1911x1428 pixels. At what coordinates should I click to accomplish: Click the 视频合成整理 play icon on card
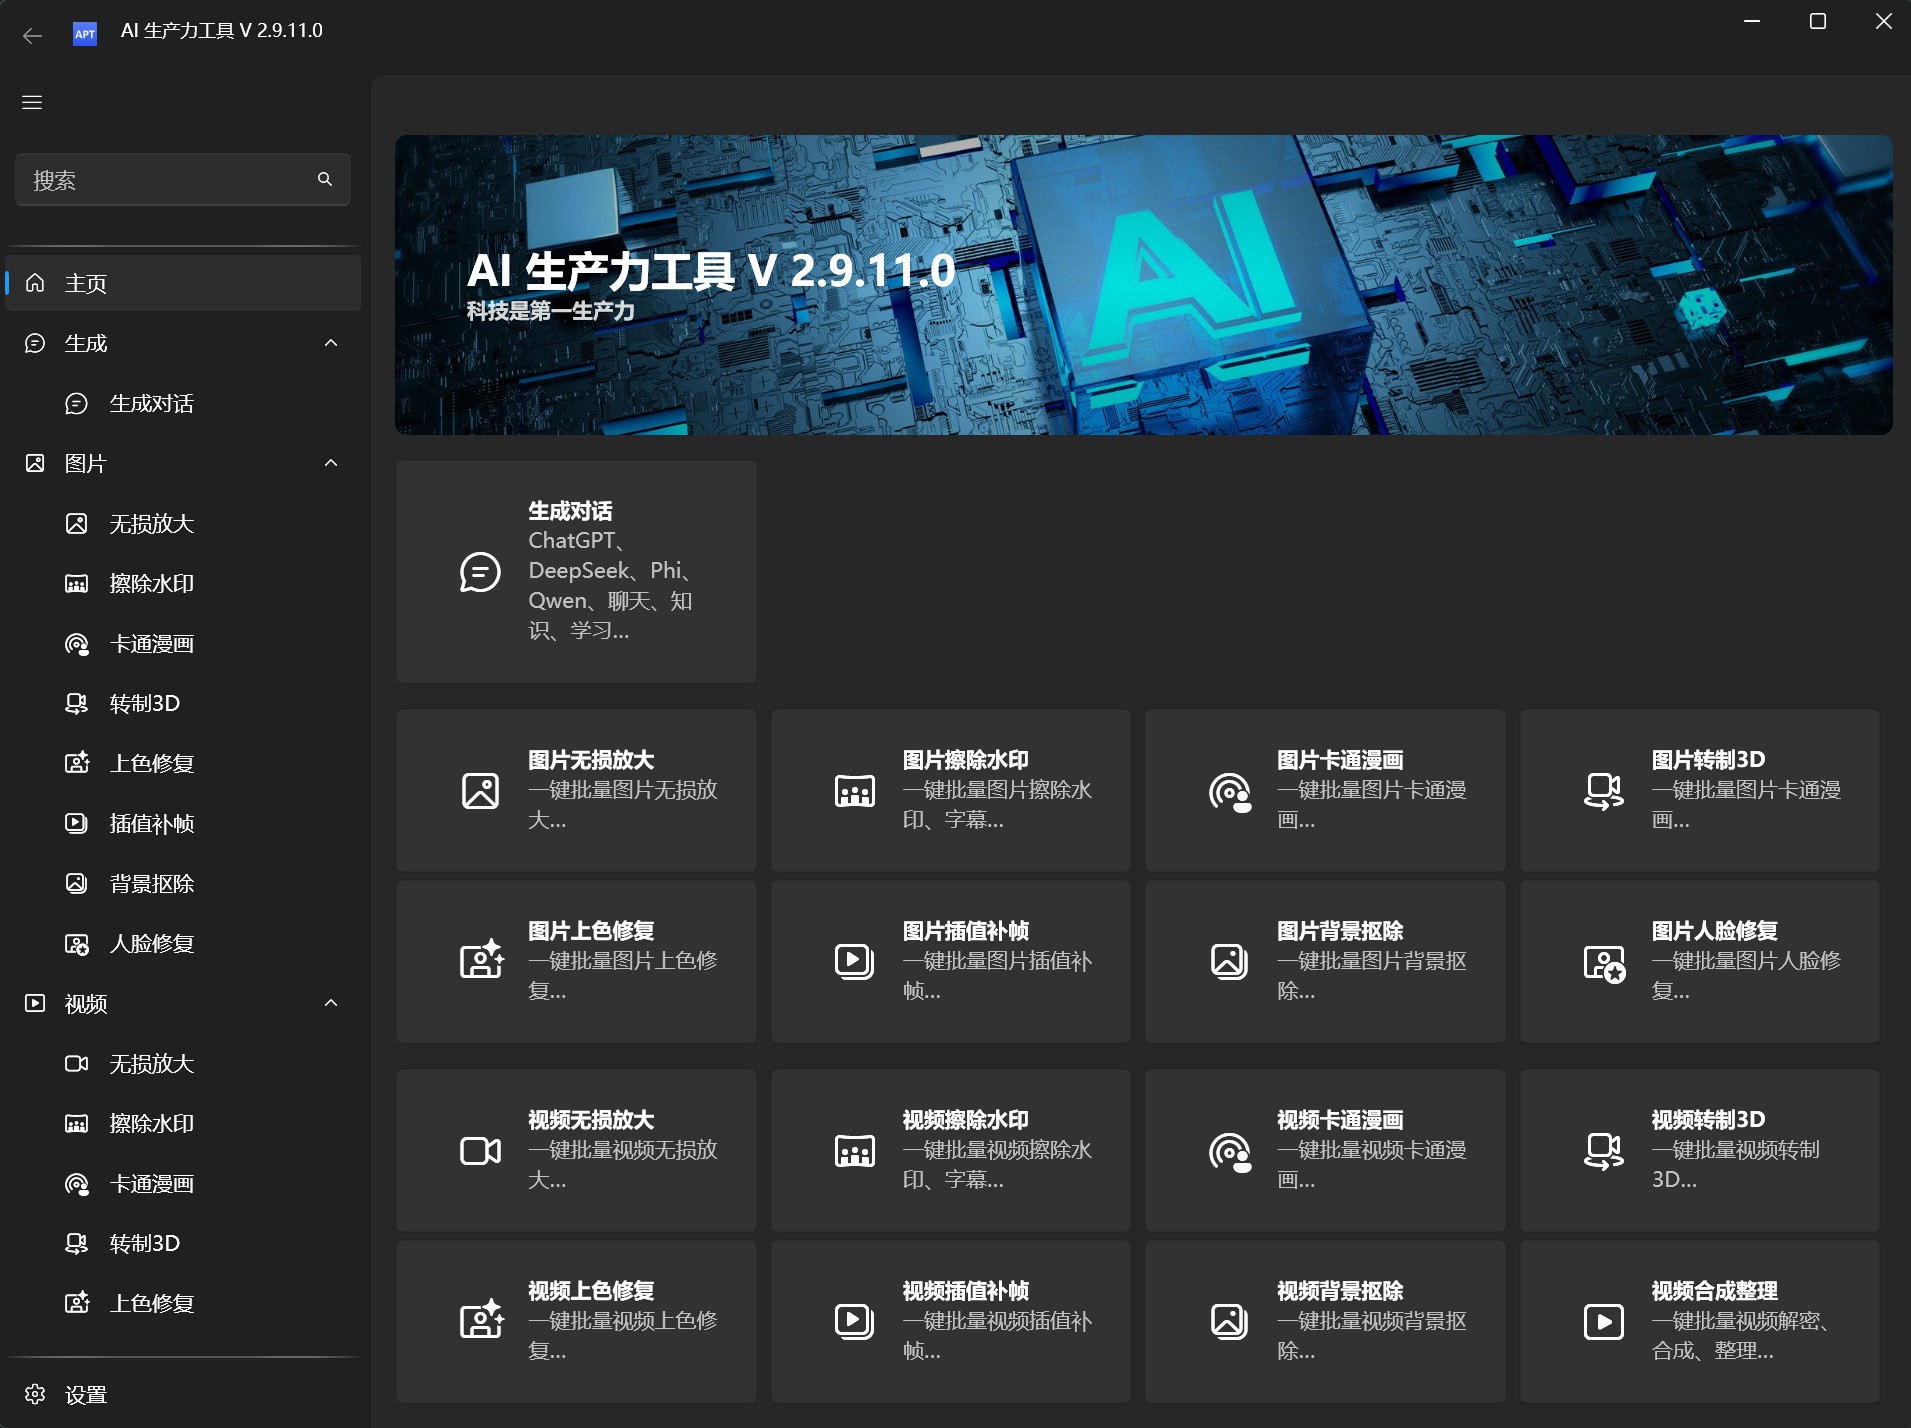1604,1322
